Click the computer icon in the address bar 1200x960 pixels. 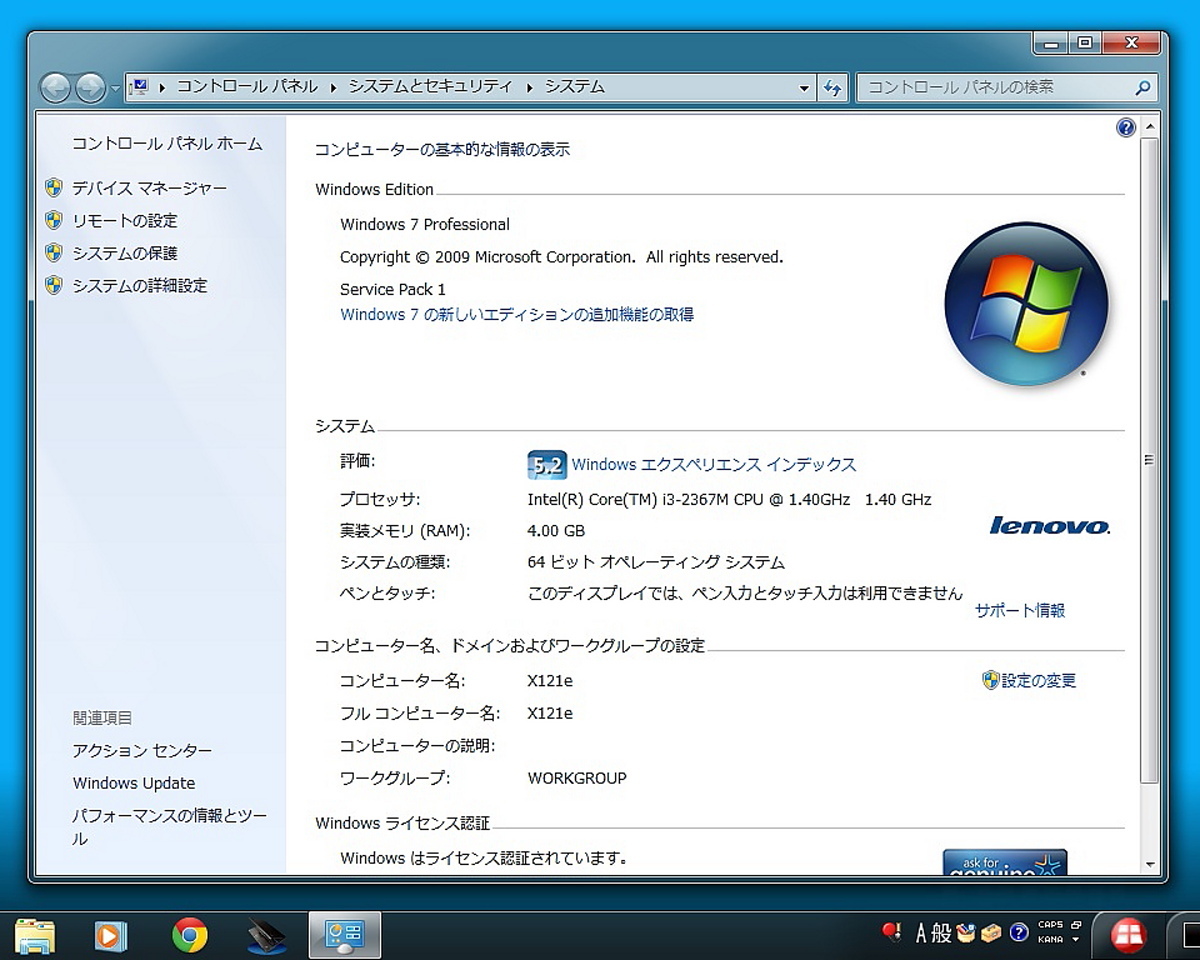(x=140, y=87)
